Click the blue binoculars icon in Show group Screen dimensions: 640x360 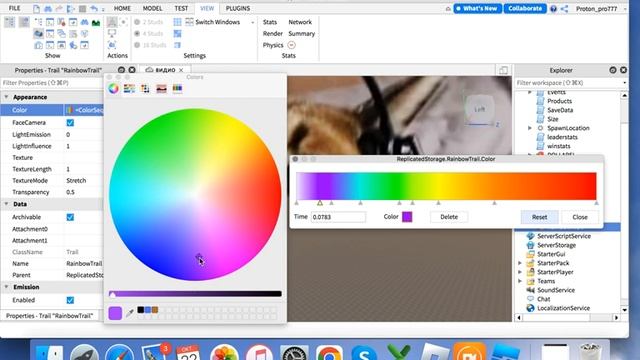click(84, 22)
